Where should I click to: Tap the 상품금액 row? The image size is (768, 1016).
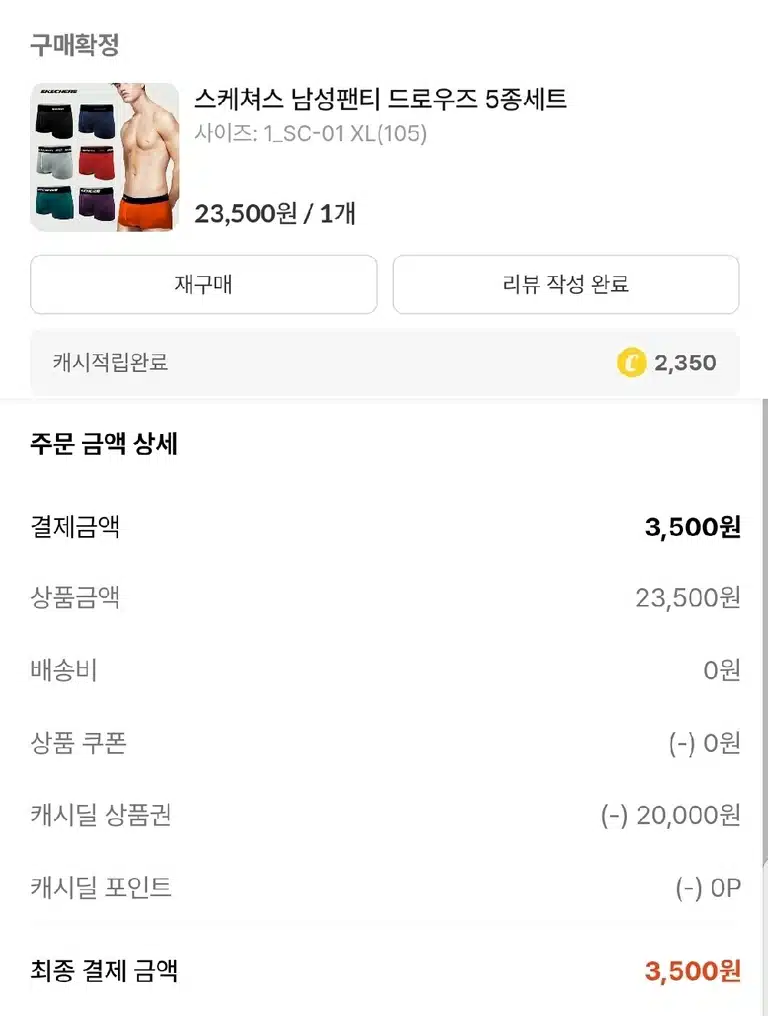click(x=385, y=597)
